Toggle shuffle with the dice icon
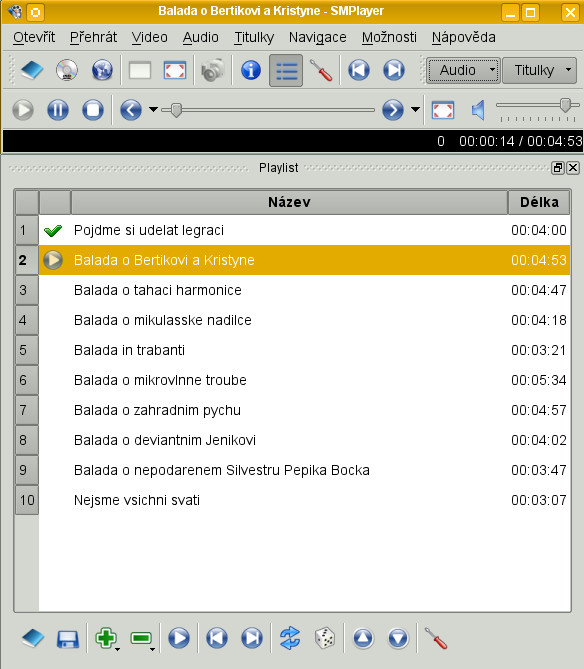584x669 pixels. (325, 638)
